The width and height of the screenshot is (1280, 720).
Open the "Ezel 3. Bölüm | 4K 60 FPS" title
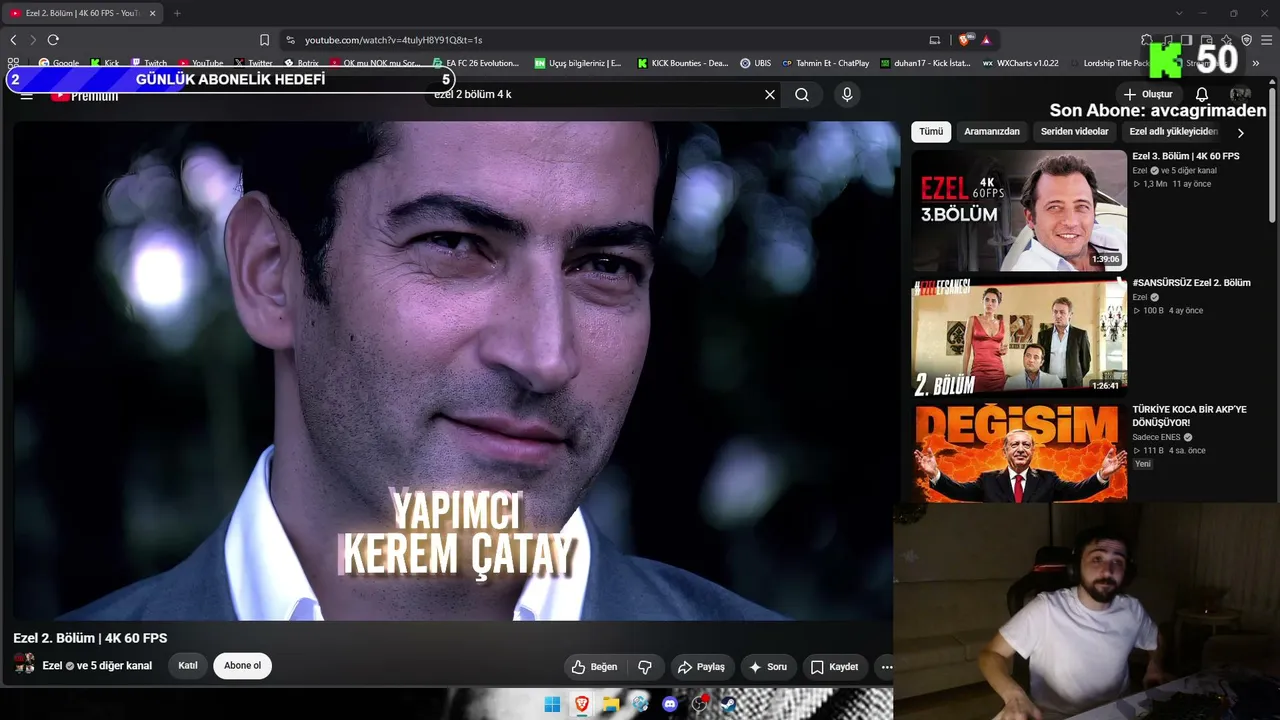(x=1186, y=157)
